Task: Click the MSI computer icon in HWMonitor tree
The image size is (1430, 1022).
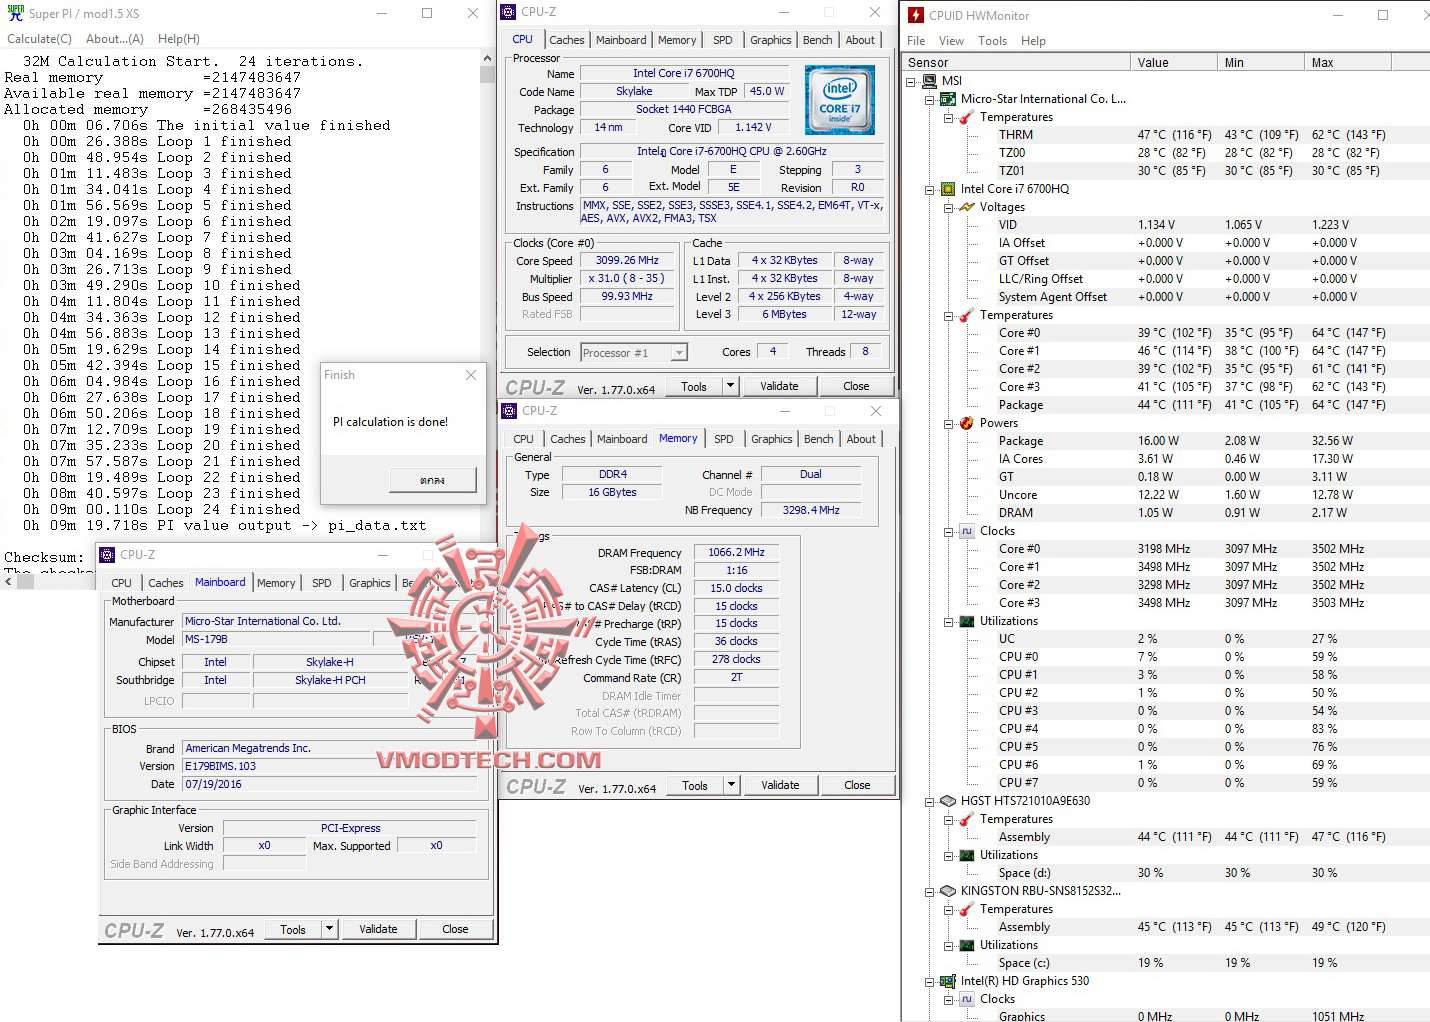Action: click(929, 81)
